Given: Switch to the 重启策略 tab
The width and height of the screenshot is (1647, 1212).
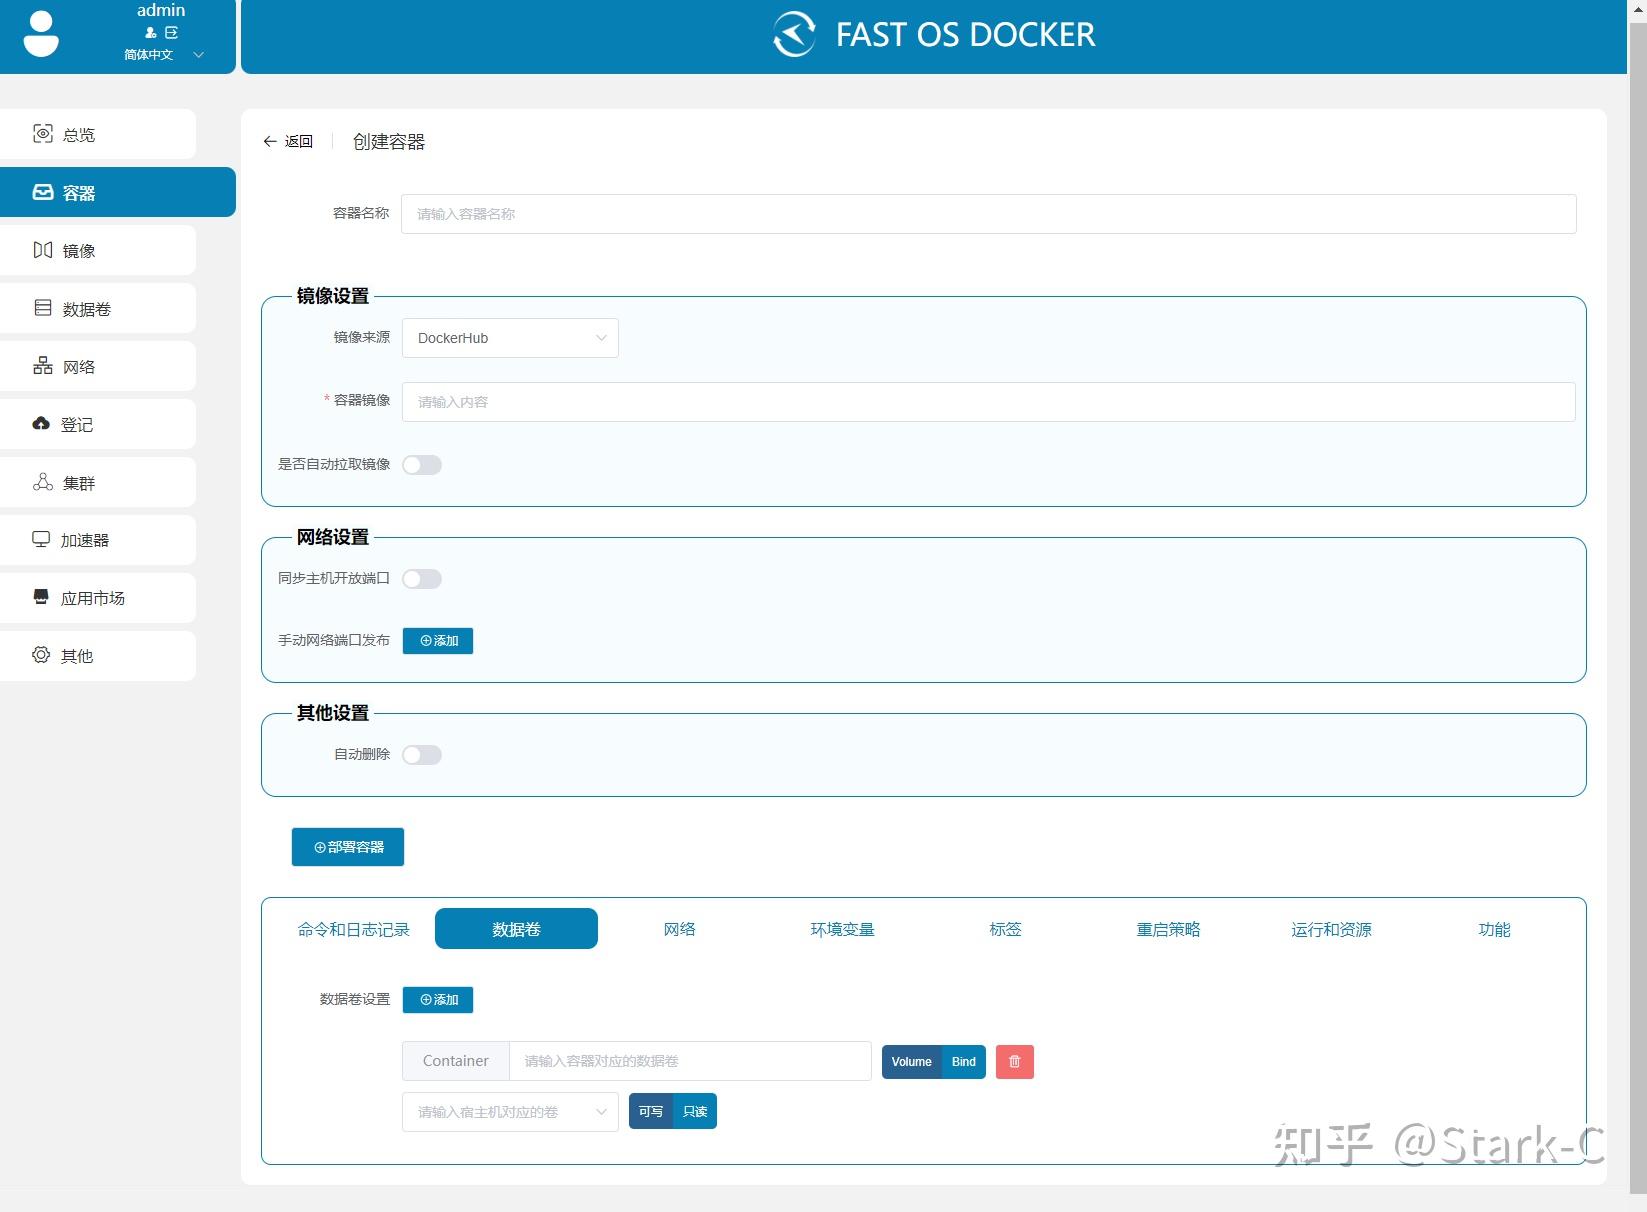Looking at the screenshot, I should 1167,929.
